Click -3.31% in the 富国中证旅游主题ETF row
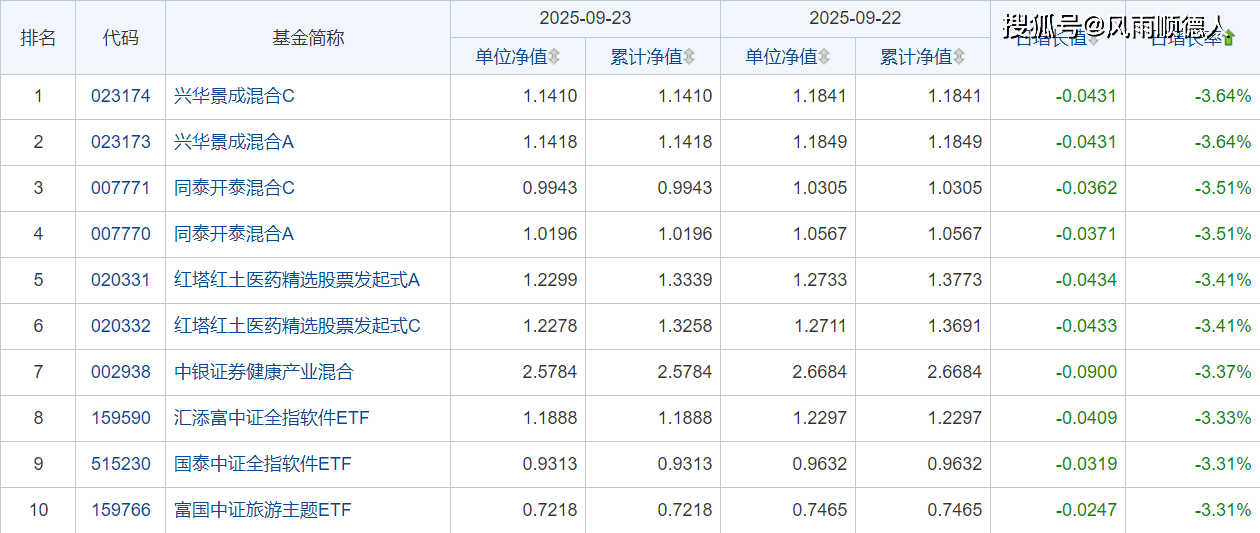Image resolution: width=1260 pixels, height=533 pixels. coord(1223,510)
